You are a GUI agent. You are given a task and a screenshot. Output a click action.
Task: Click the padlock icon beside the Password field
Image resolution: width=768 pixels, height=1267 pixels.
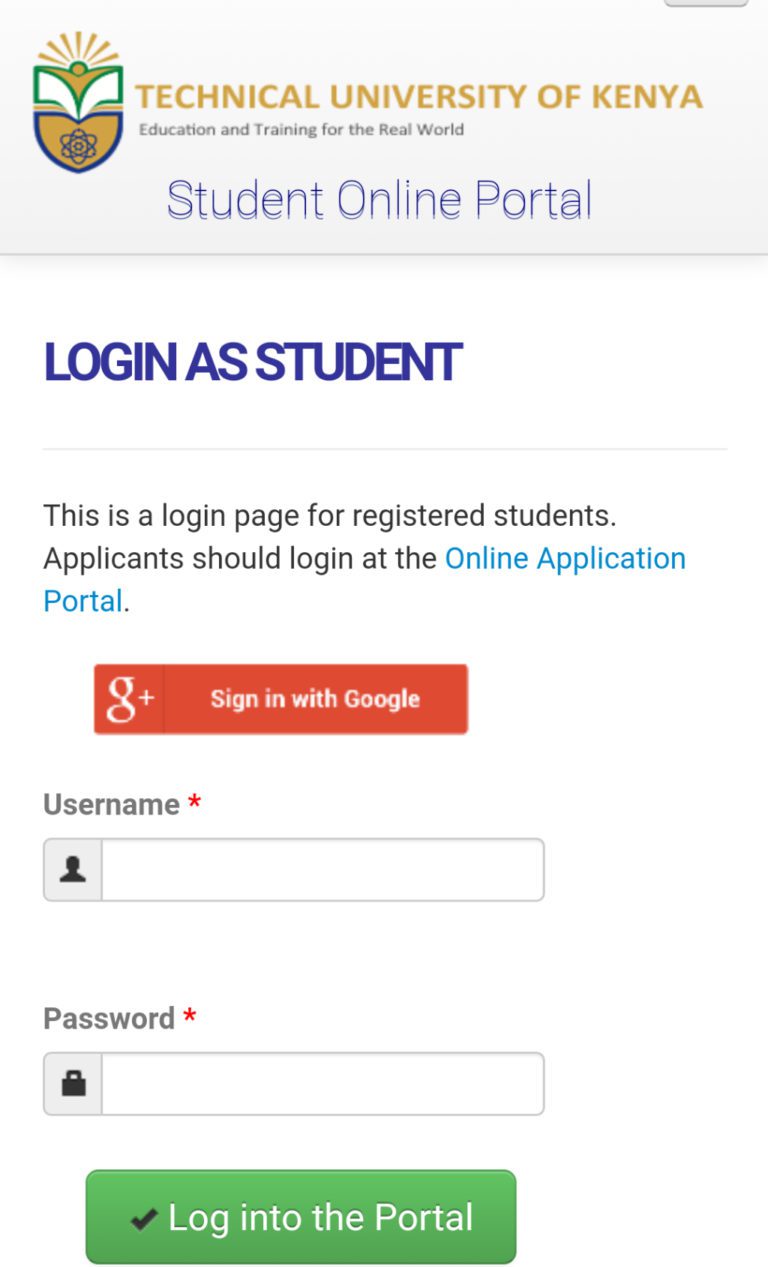71,1082
